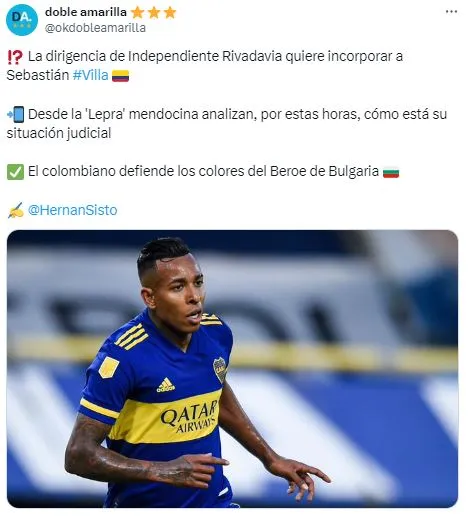This screenshot has height=517, width=471.
Task: Open the football player photo attachment
Action: pos(232,369)
